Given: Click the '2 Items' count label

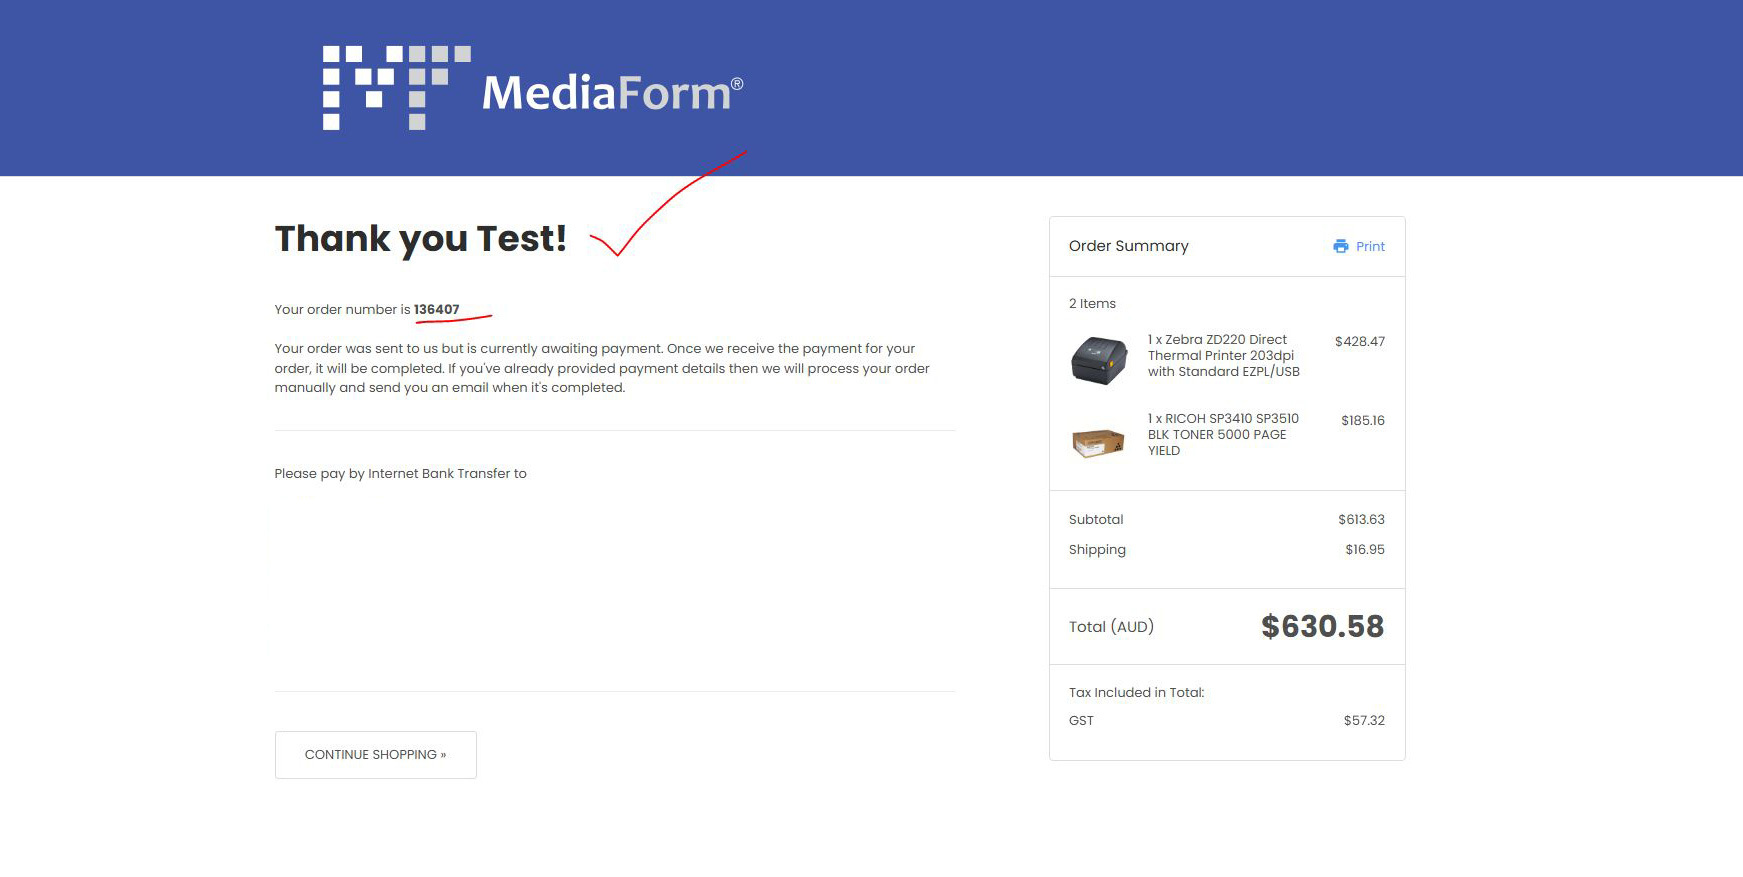Looking at the screenshot, I should 1092,303.
